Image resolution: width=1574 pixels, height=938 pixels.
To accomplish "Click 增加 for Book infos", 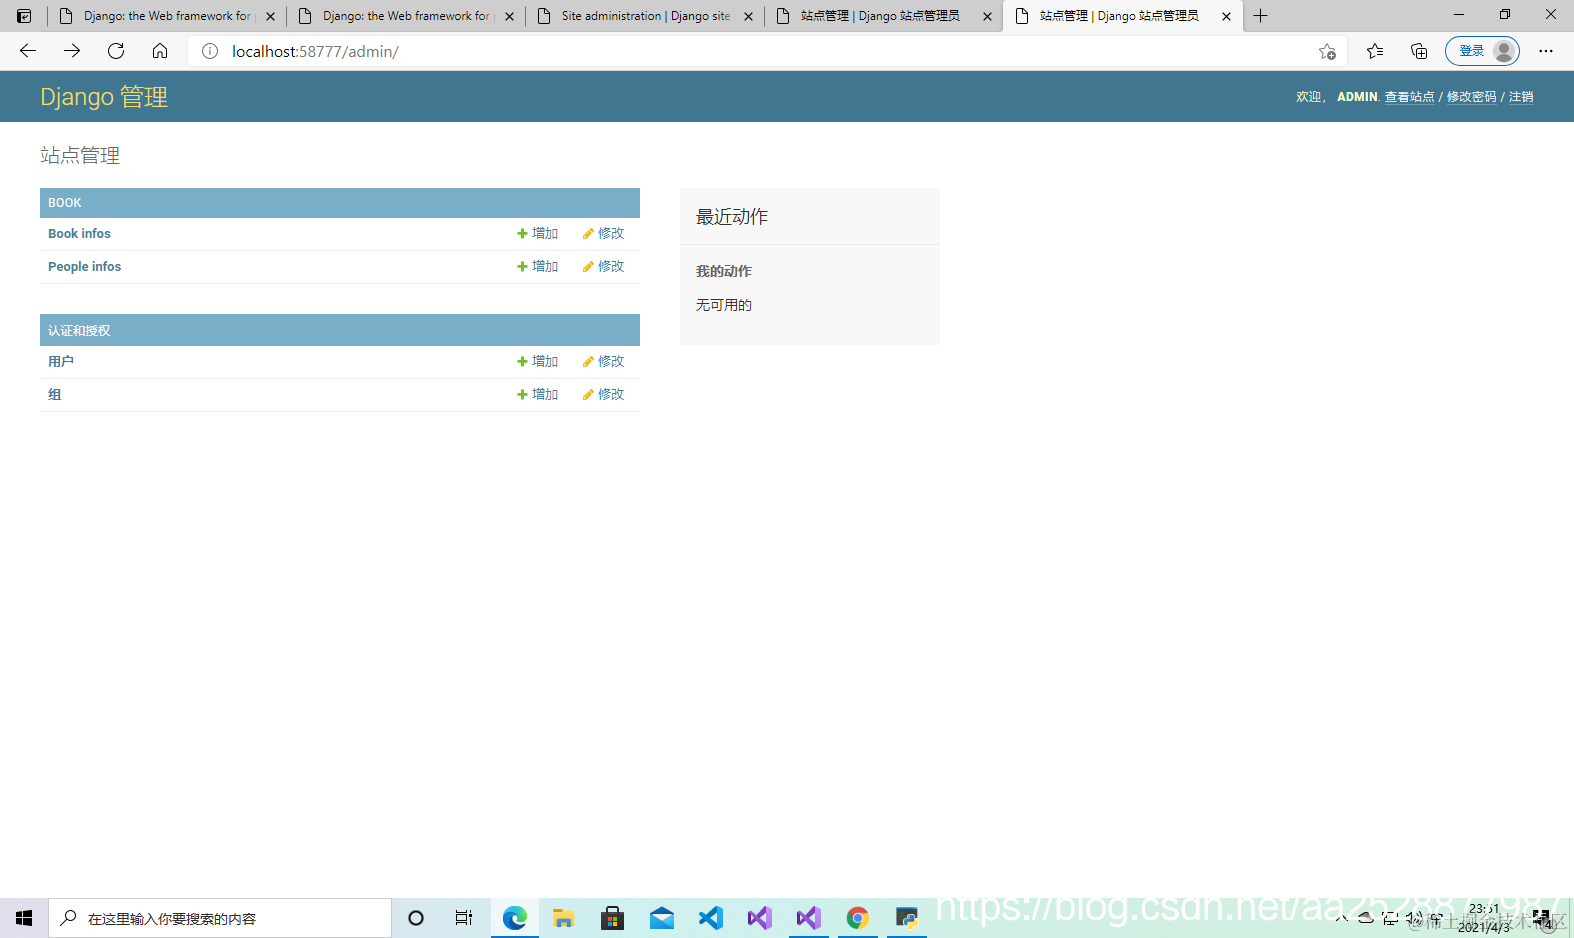I will [538, 234].
